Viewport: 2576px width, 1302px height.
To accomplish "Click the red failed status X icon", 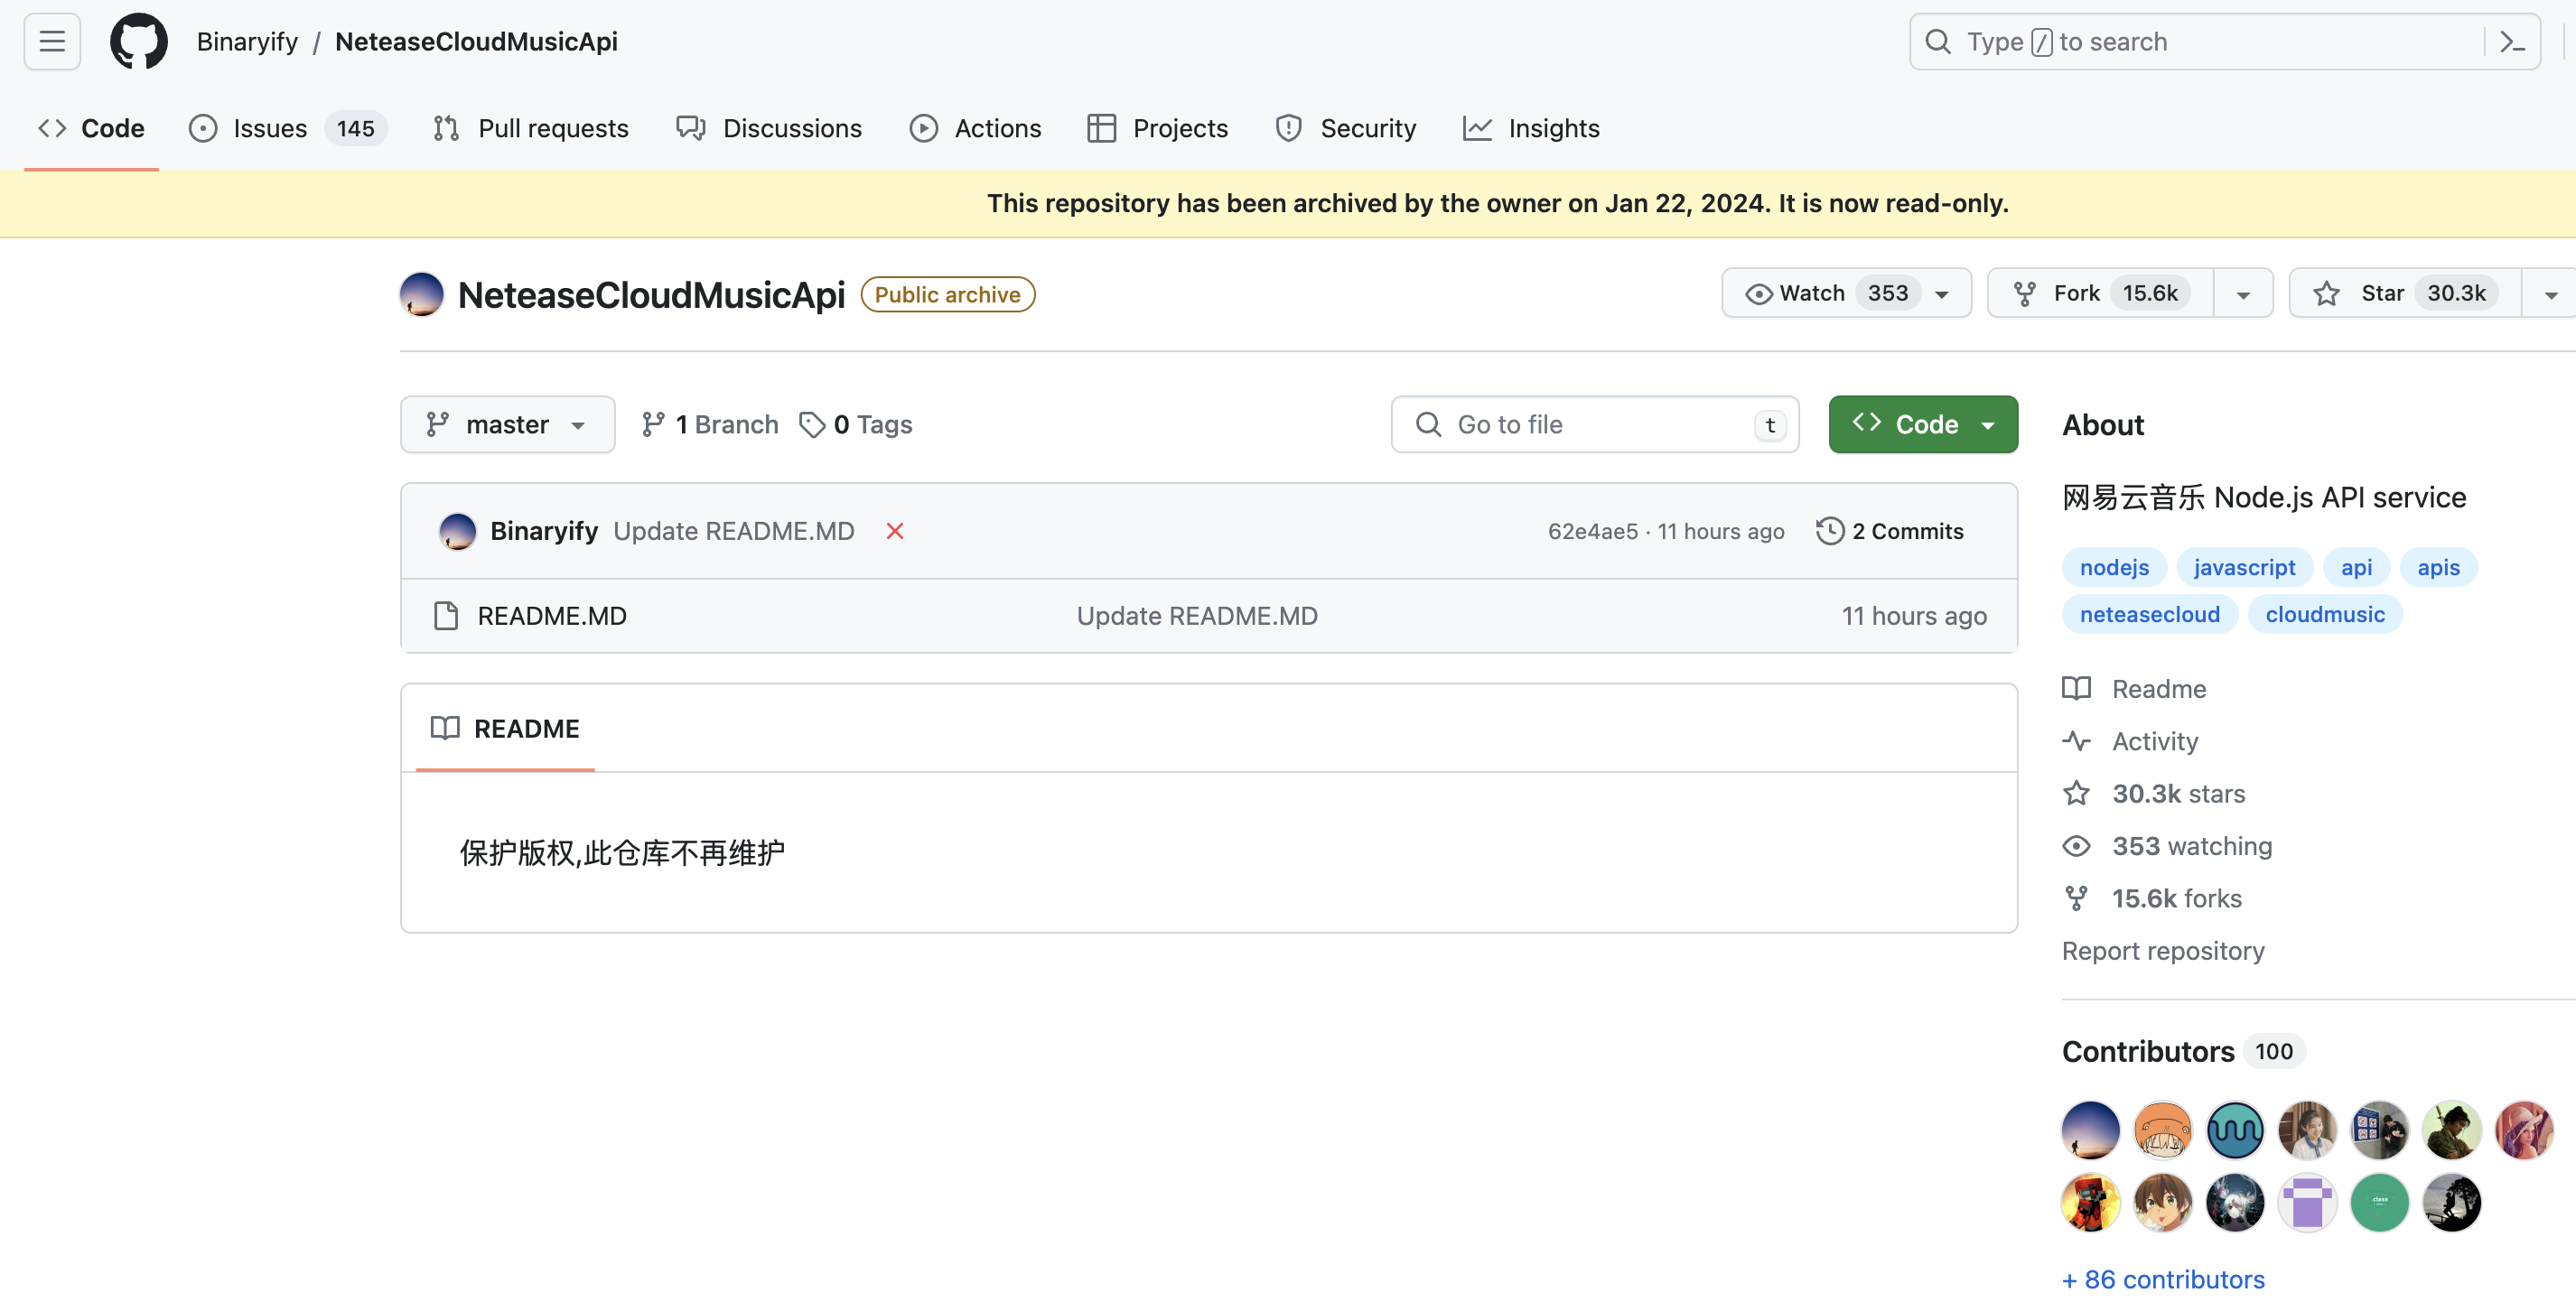I will pyautogui.click(x=895, y=531).
